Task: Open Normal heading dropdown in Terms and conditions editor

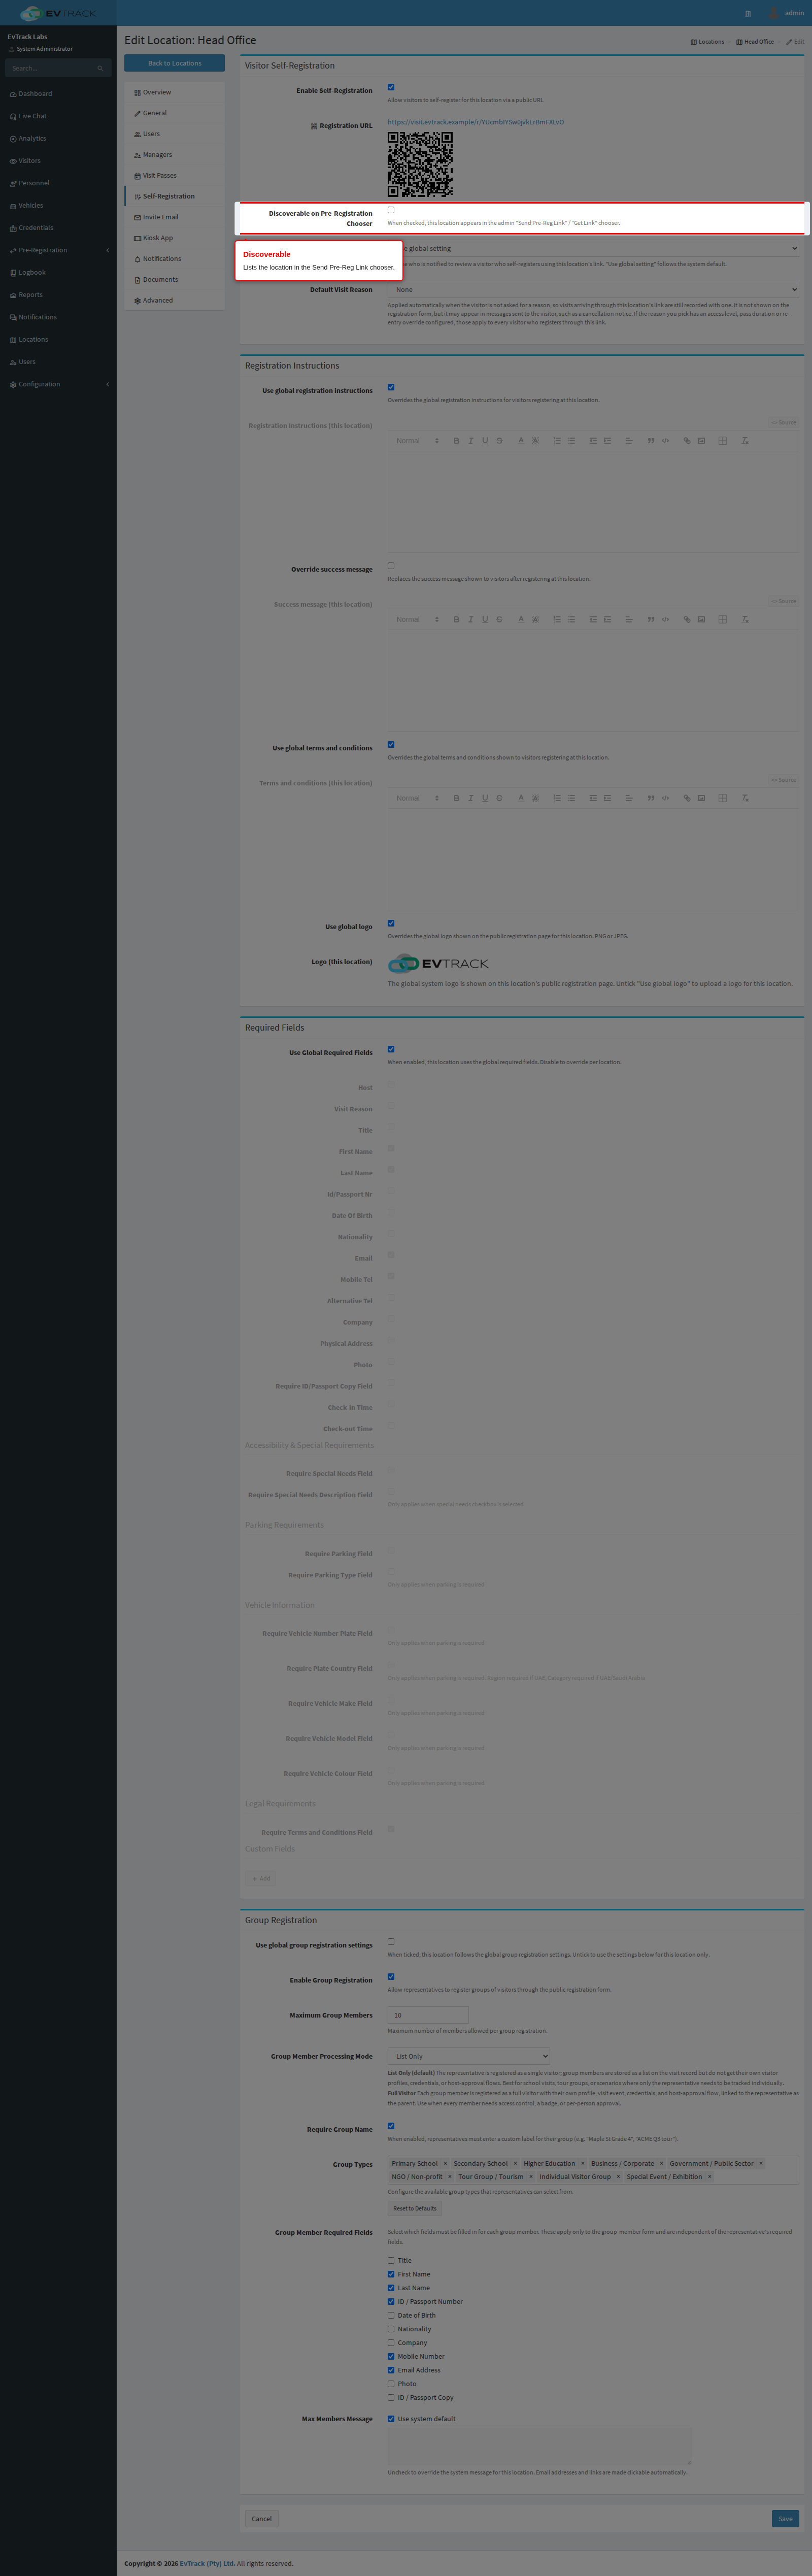Action: (x=417, y=798)
